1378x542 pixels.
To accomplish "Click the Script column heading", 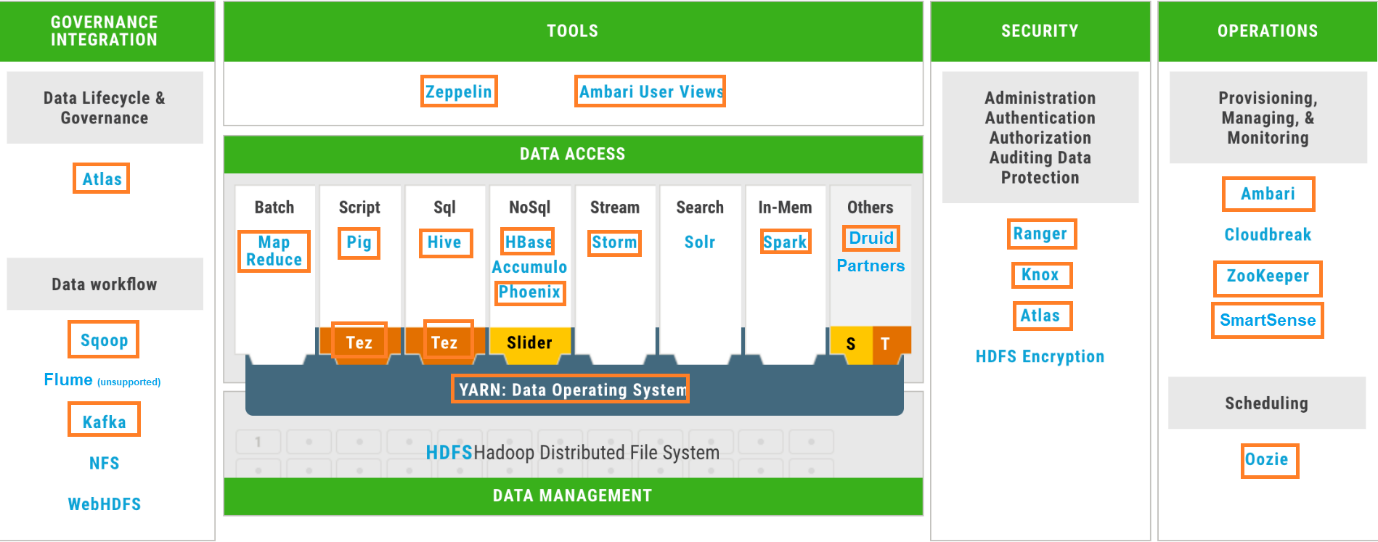I will pyautogui.click(x=359, y=207).
